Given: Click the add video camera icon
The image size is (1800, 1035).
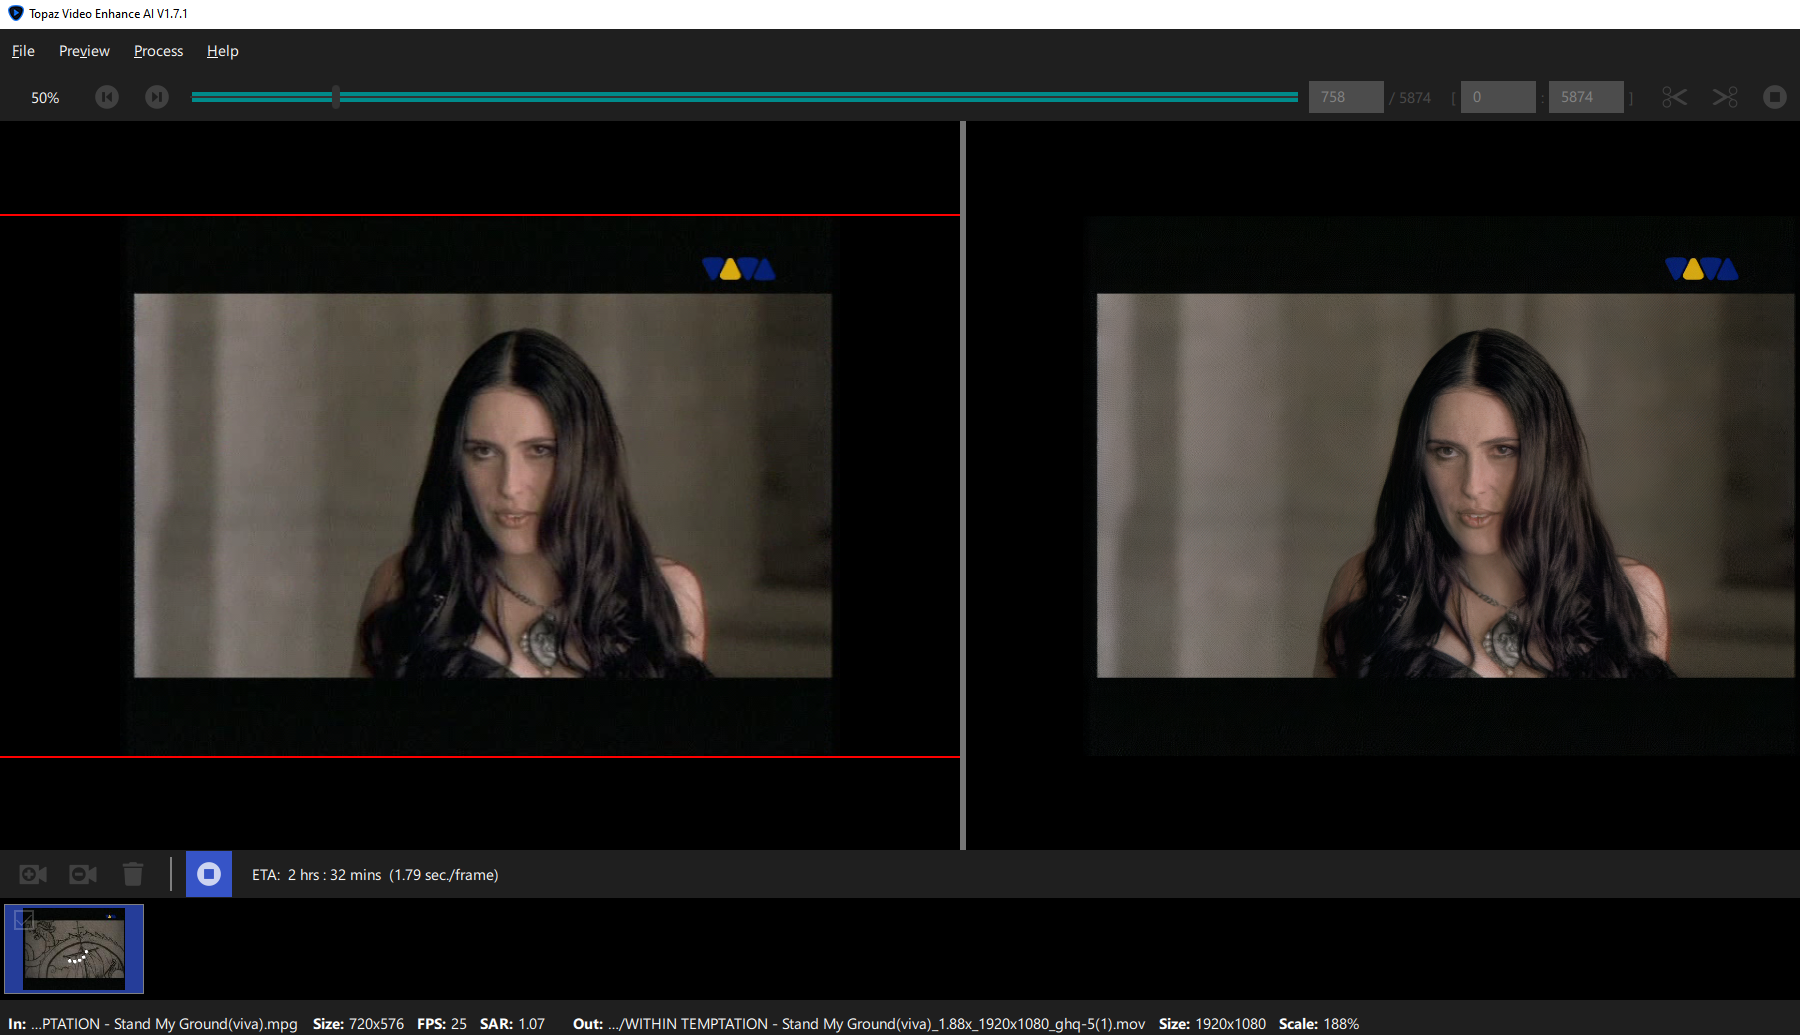Looking at the screenshot, I should [x=33, y=875].
